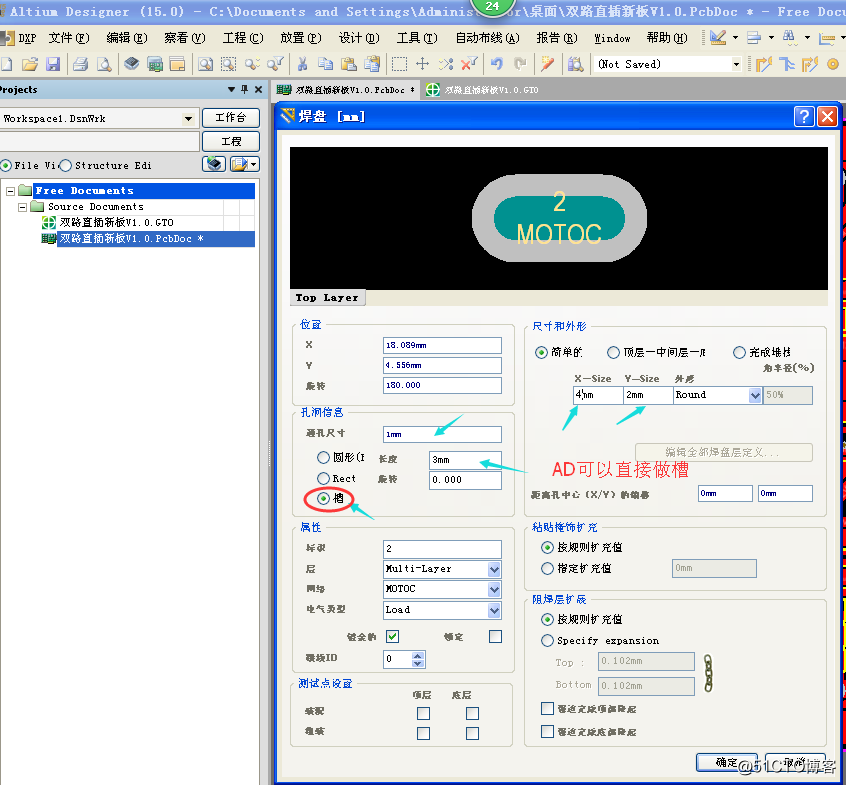Click the Browse Library binoculars icon
The image size is (846, 785).
click(x=575, y=64)
